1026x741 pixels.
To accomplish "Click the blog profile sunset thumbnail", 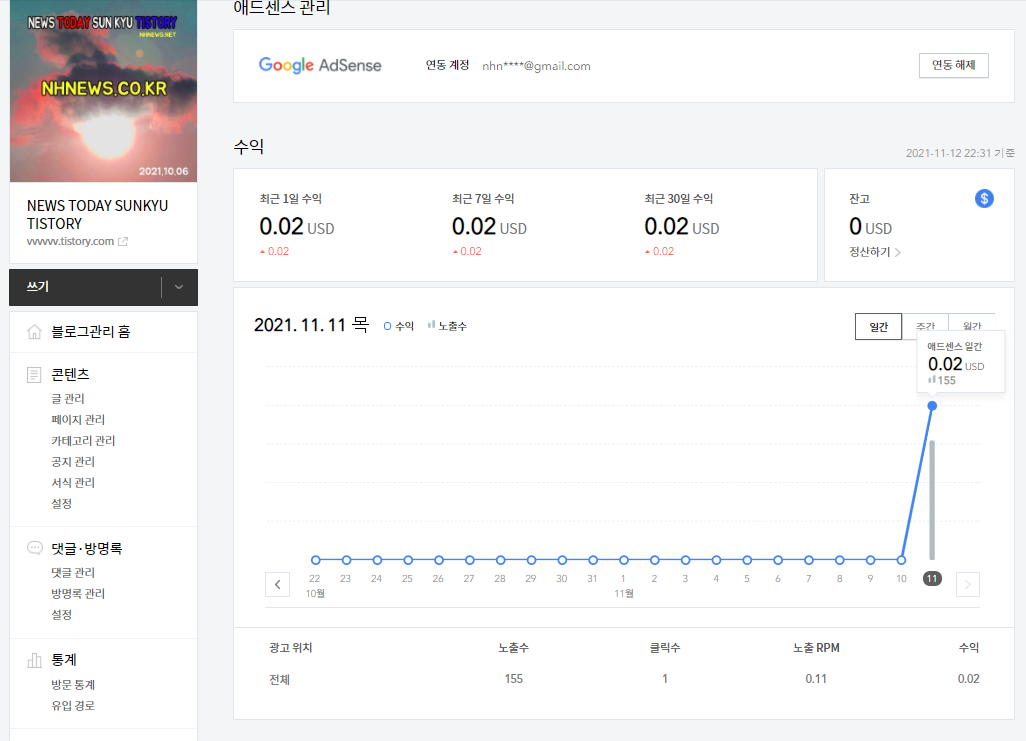I will point(103,91).
